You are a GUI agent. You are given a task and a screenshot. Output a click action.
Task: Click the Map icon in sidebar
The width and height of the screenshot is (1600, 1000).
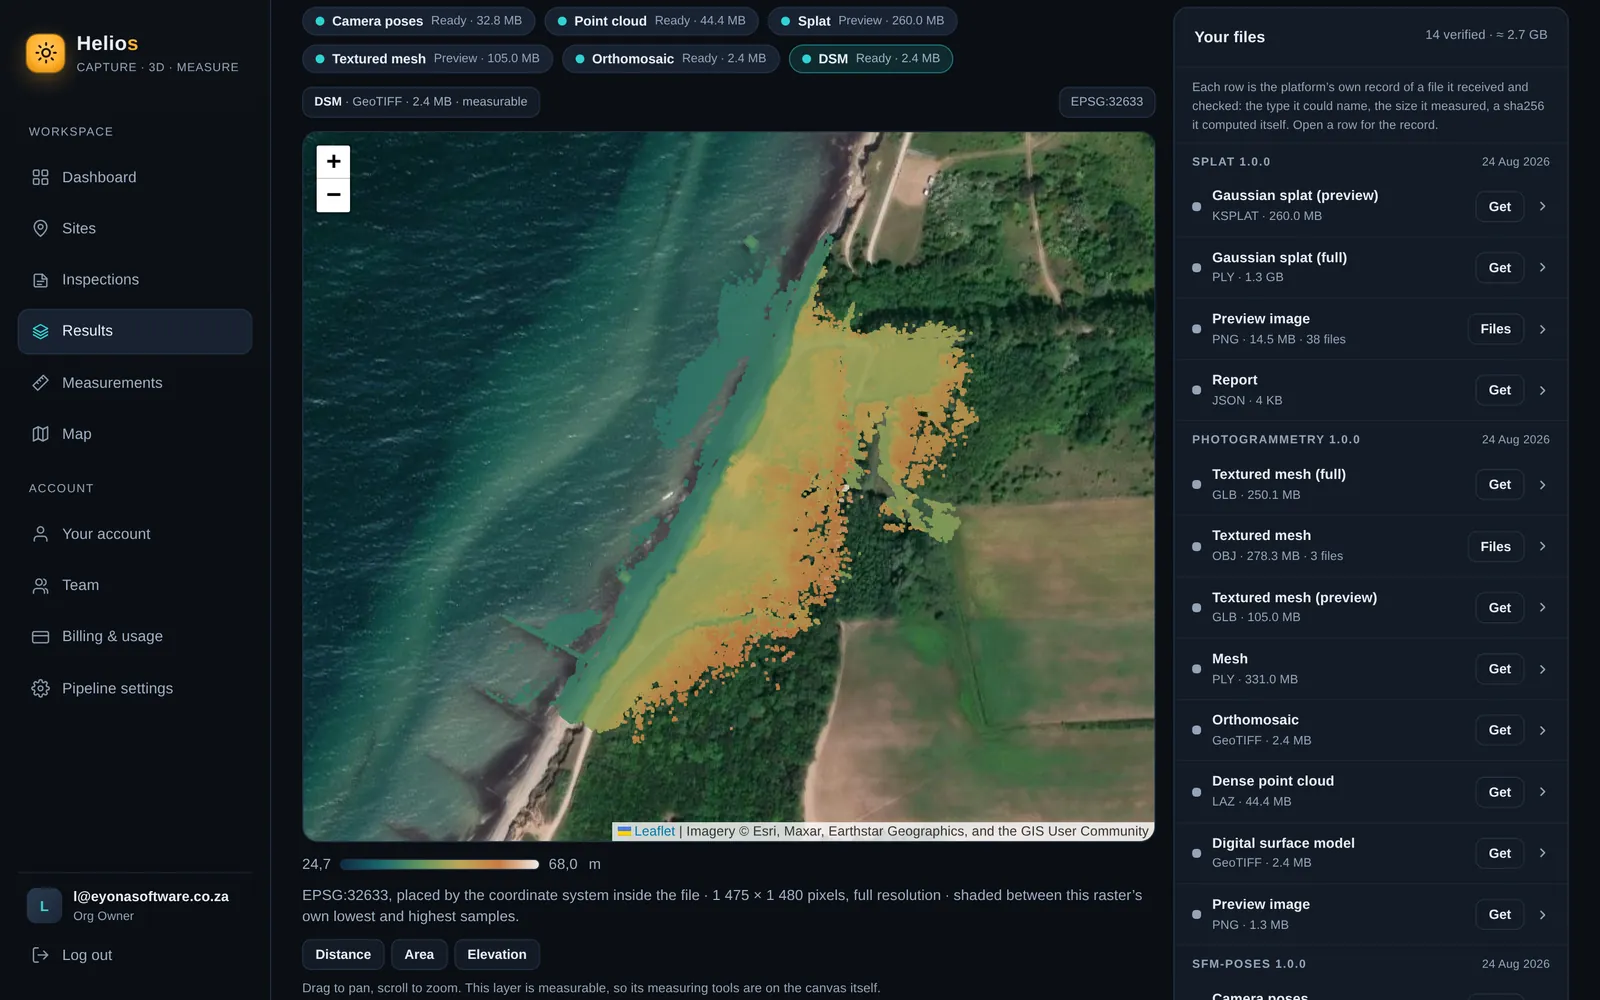pos(40,434)
